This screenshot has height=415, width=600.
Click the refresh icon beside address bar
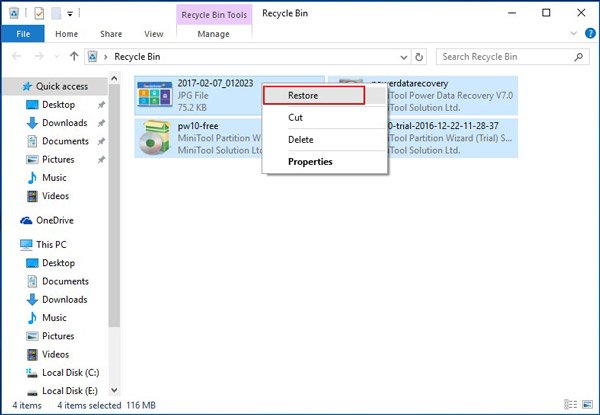tap(419, 57)
